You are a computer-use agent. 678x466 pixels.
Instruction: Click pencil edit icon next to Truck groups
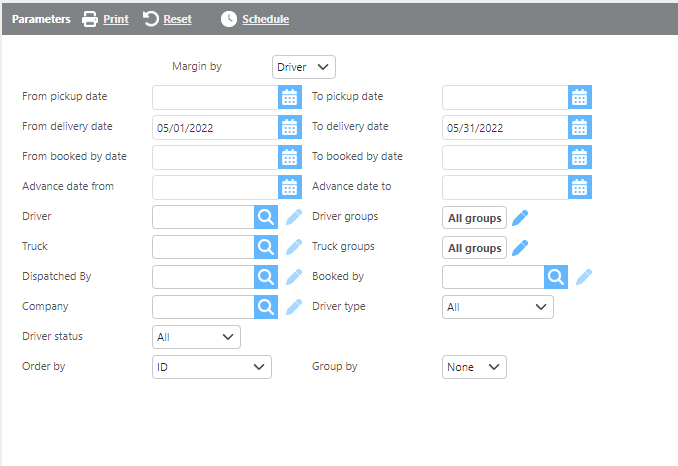520,247
